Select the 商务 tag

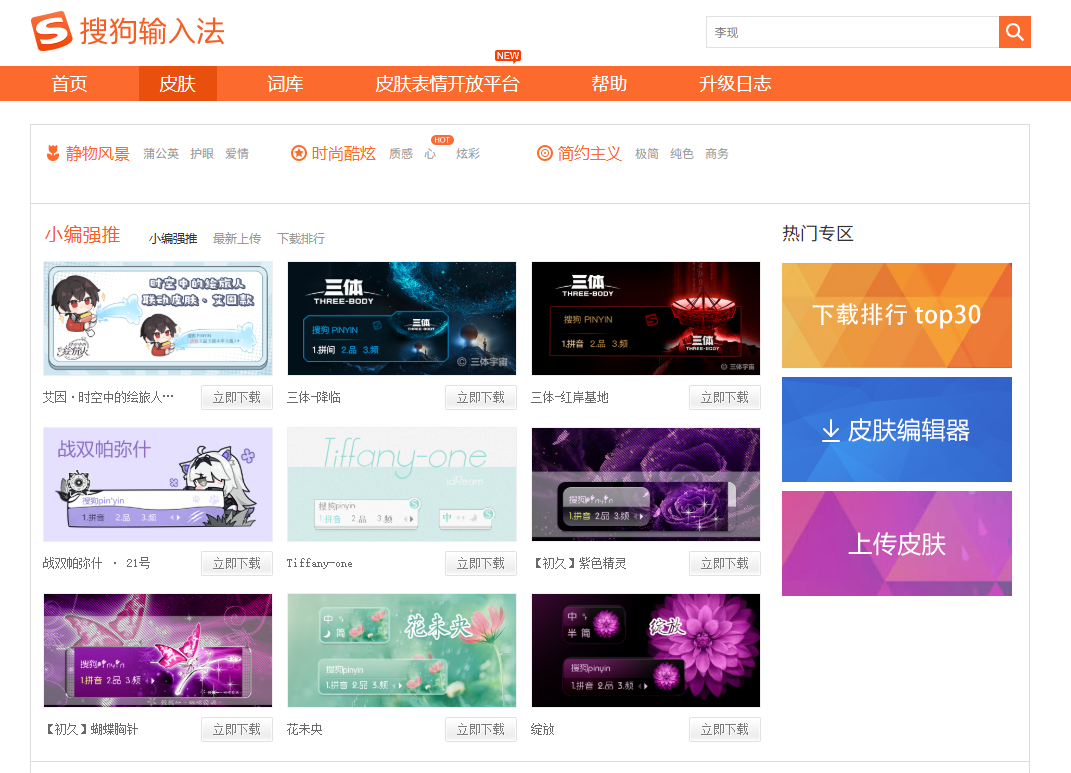point(717,154)
